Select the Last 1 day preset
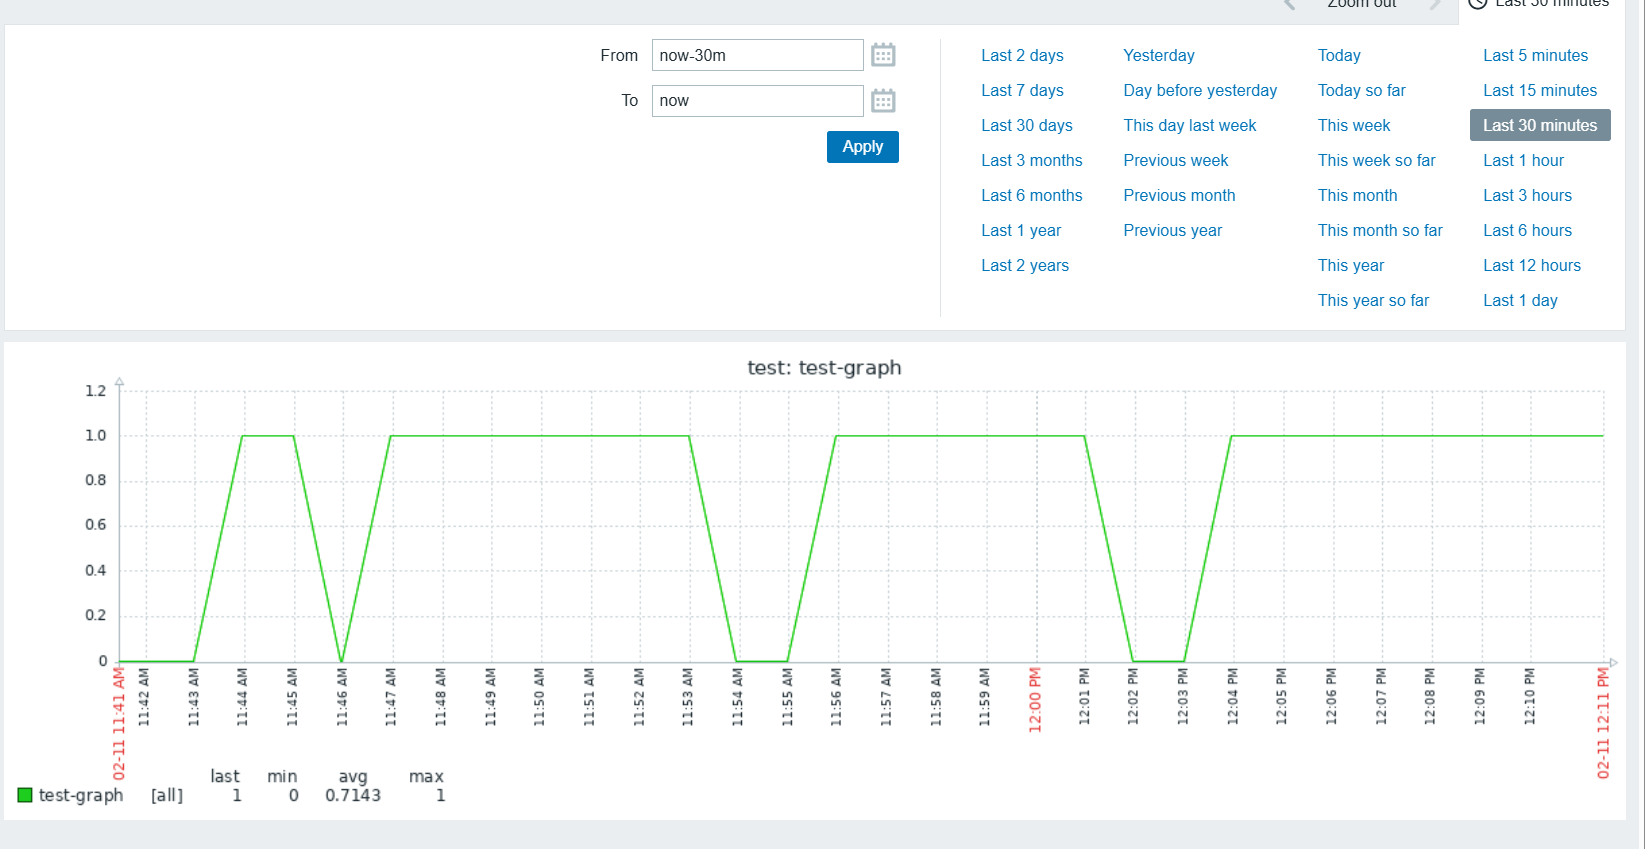This screenshot has height=849, width=1645. click(1520, 300)
